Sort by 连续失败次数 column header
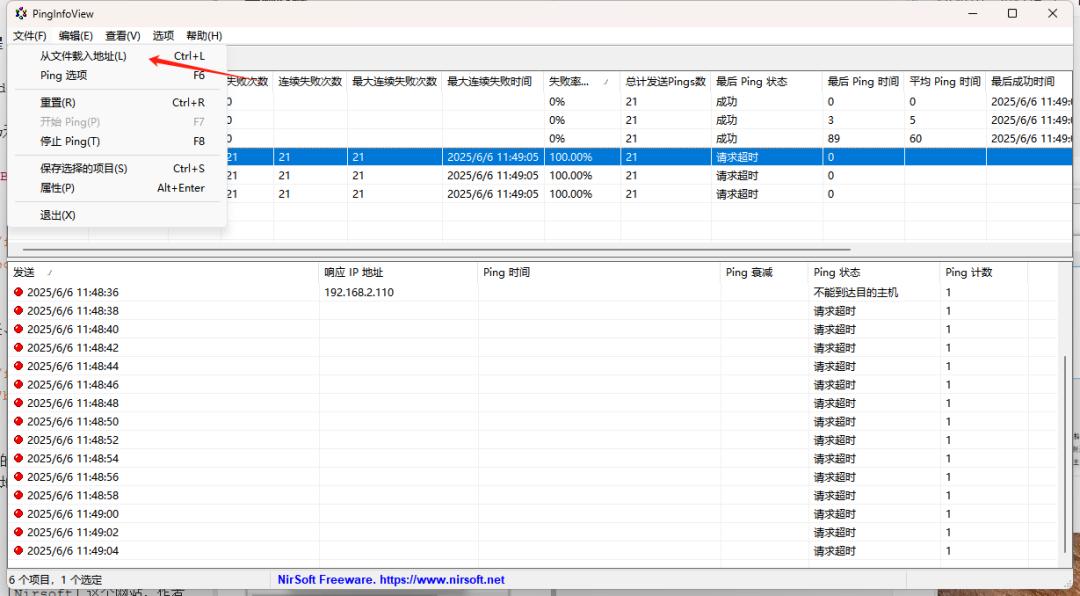This screenshot has width=1080, height=596. (310, 81)
